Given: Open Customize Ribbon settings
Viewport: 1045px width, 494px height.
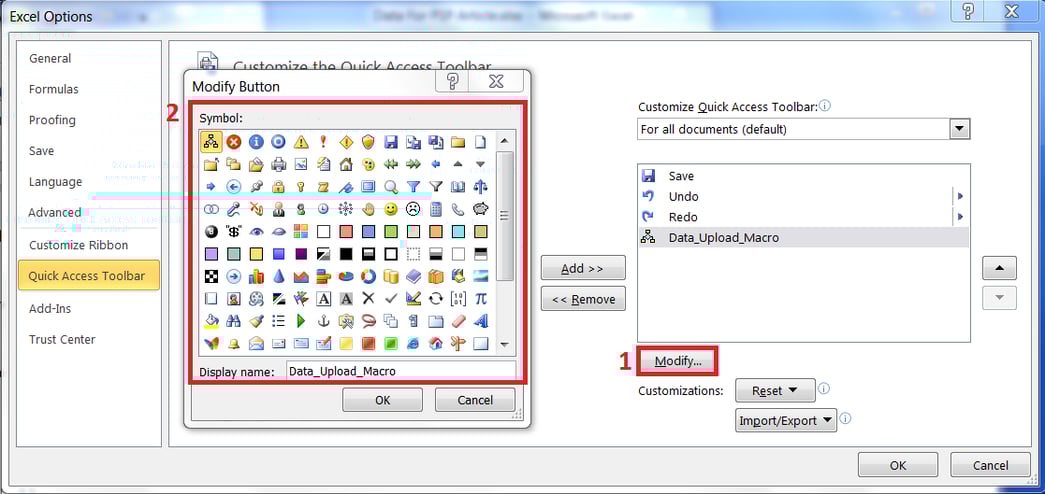Looking at the screenshot, I should coord(79,245).
